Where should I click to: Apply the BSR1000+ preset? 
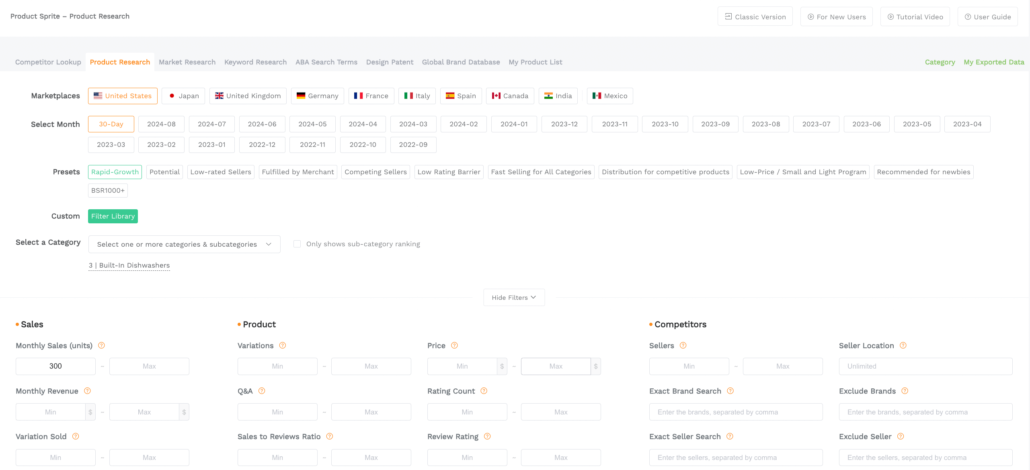coord(108,191)
